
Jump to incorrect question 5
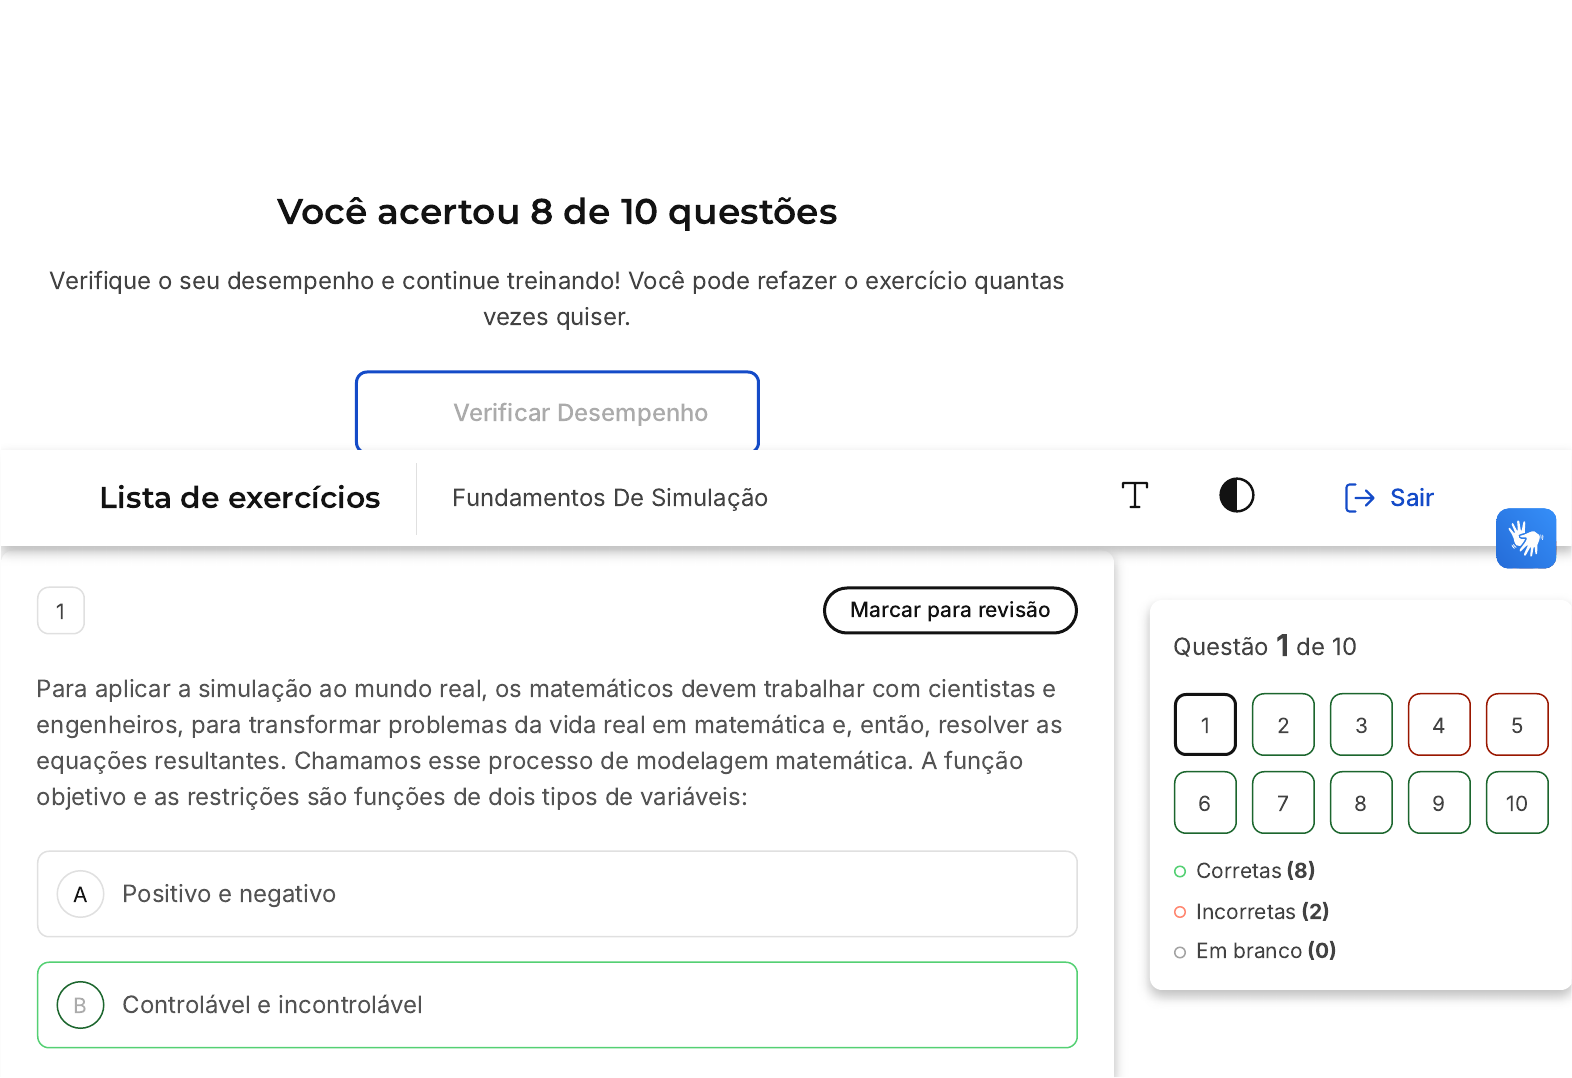pyautogui.click(x=1517, y=725)
